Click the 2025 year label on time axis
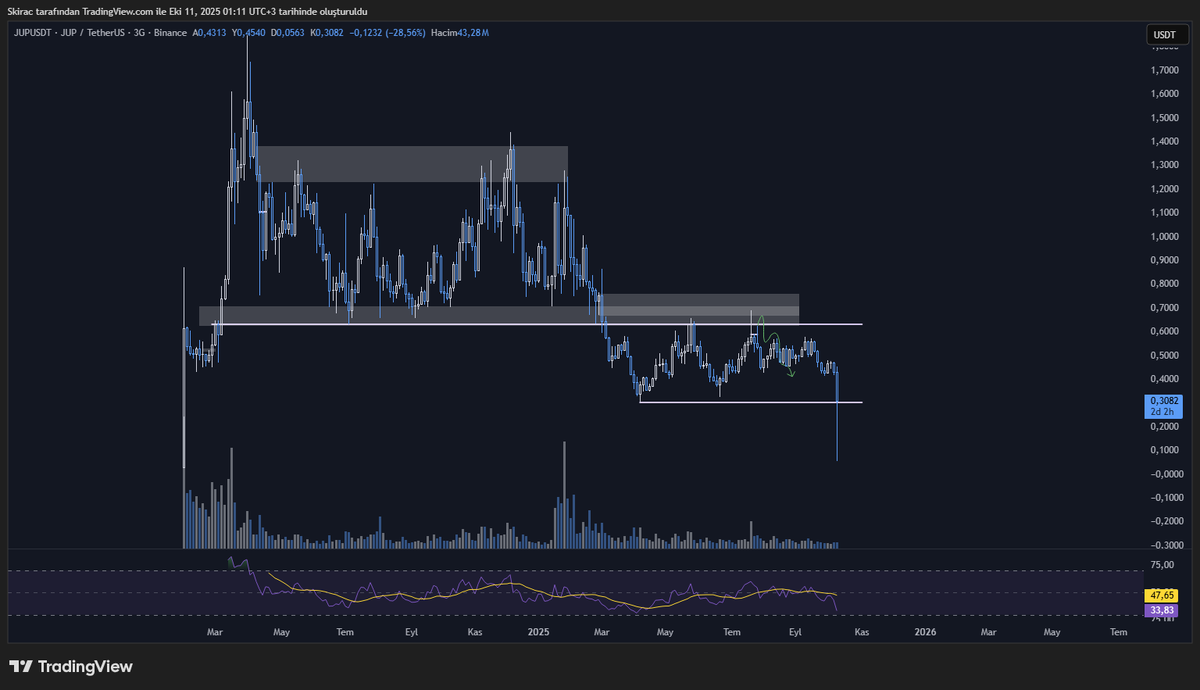 [x=539, y=632]
